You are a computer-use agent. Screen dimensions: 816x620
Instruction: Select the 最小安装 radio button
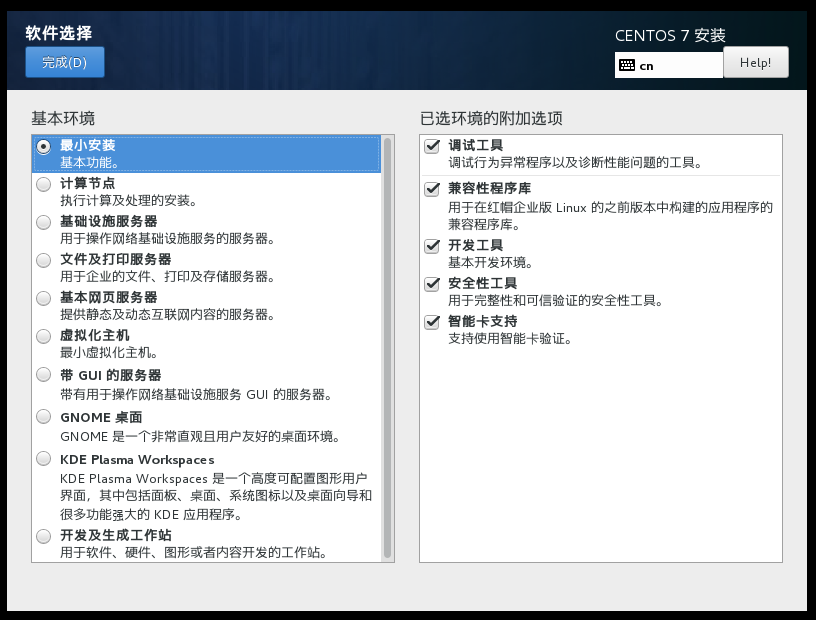pos(44,147)
